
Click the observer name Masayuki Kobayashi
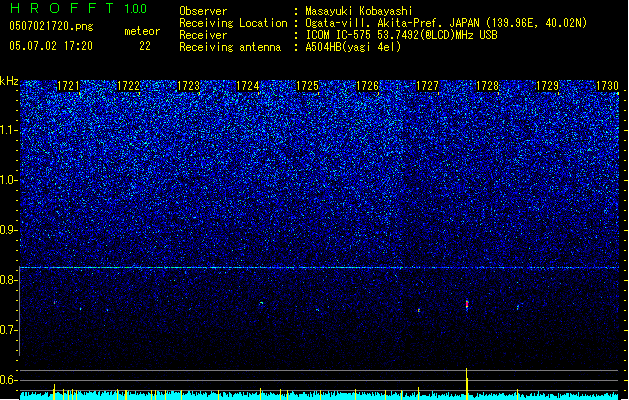point(358,11)
